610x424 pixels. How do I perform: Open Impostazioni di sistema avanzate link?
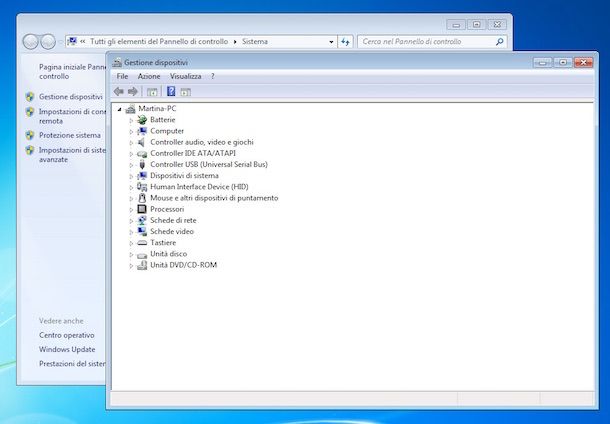point(72,155)
